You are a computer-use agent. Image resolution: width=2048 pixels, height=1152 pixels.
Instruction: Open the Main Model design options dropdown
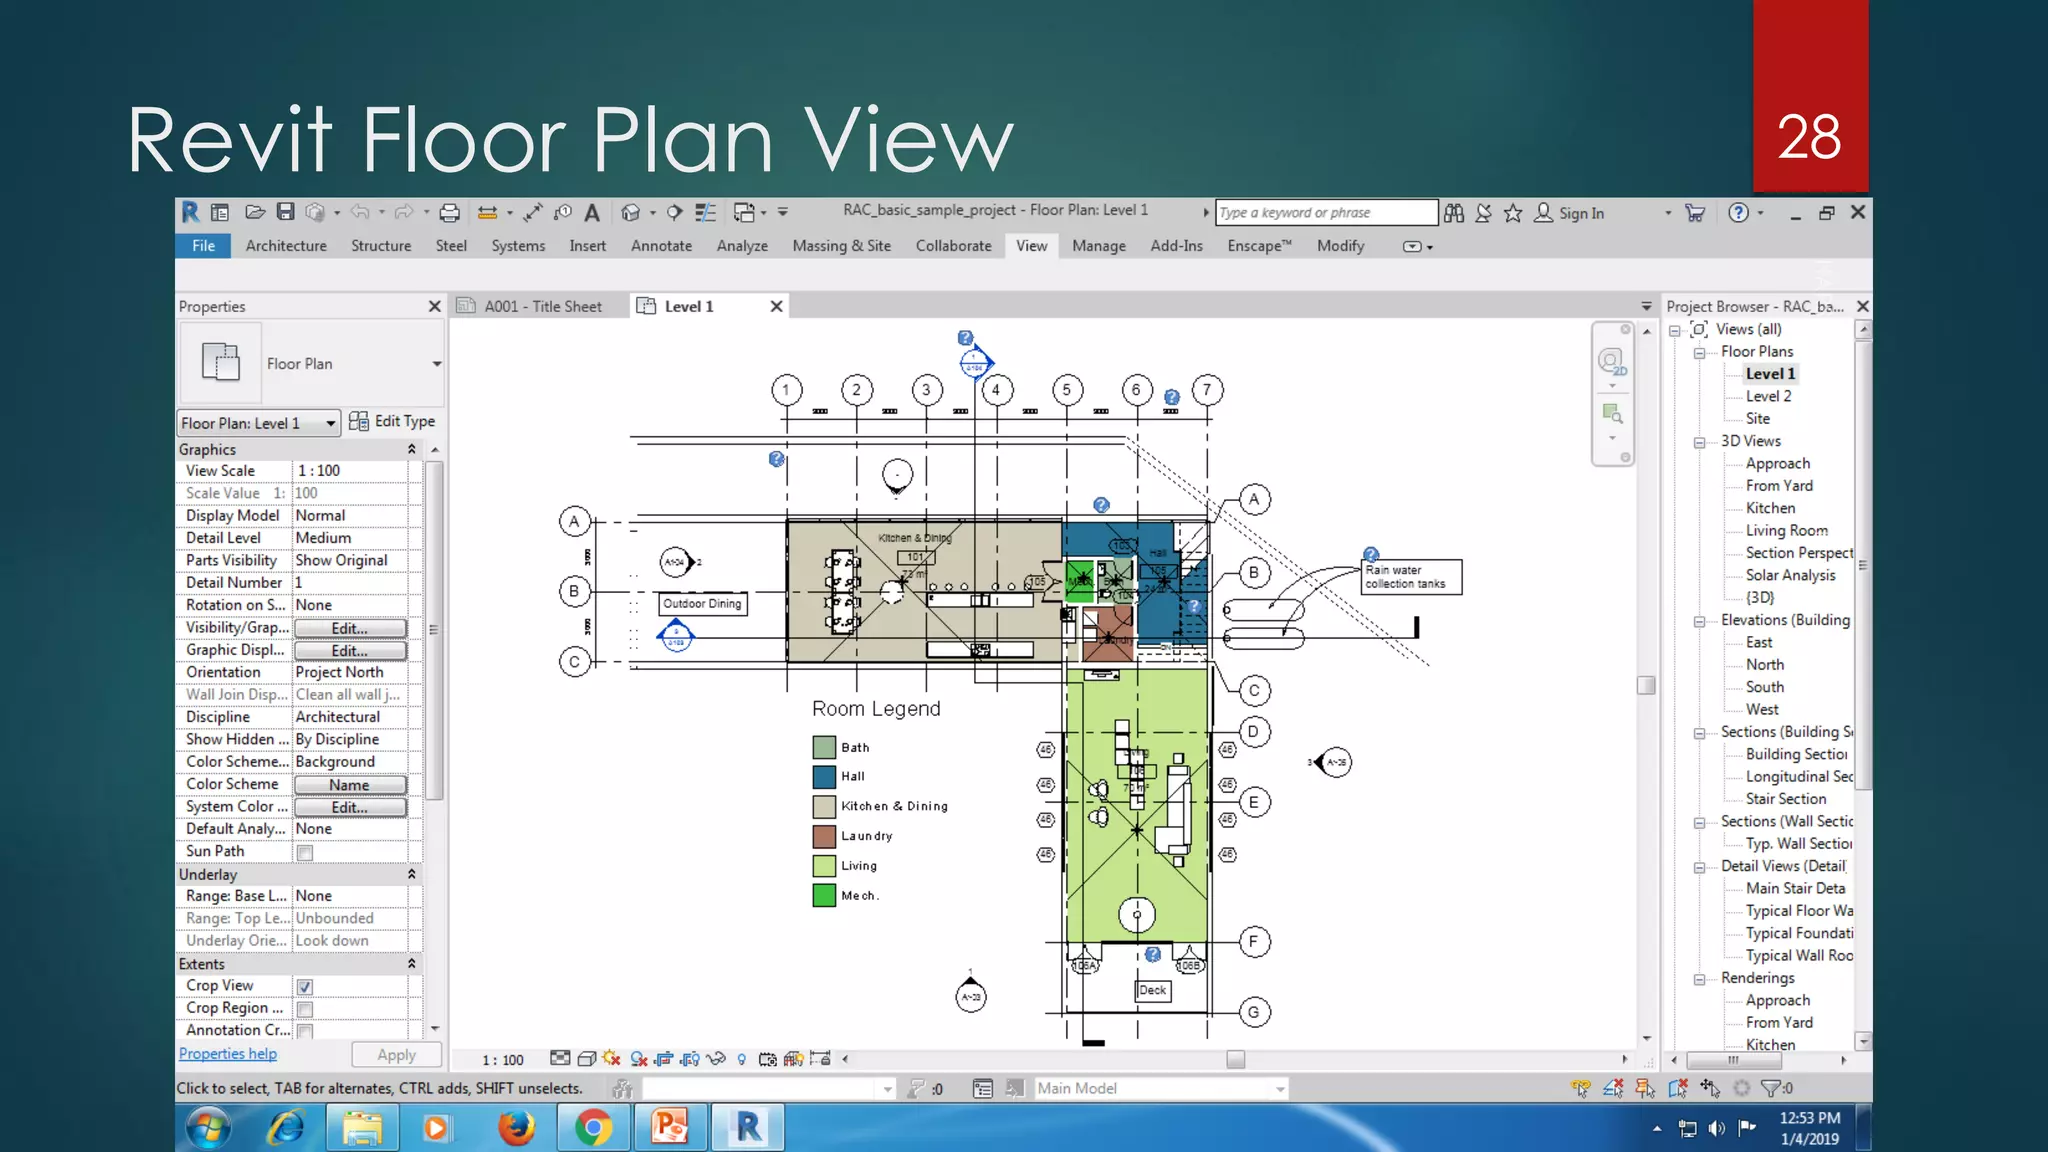(x=1280, y=1089)
